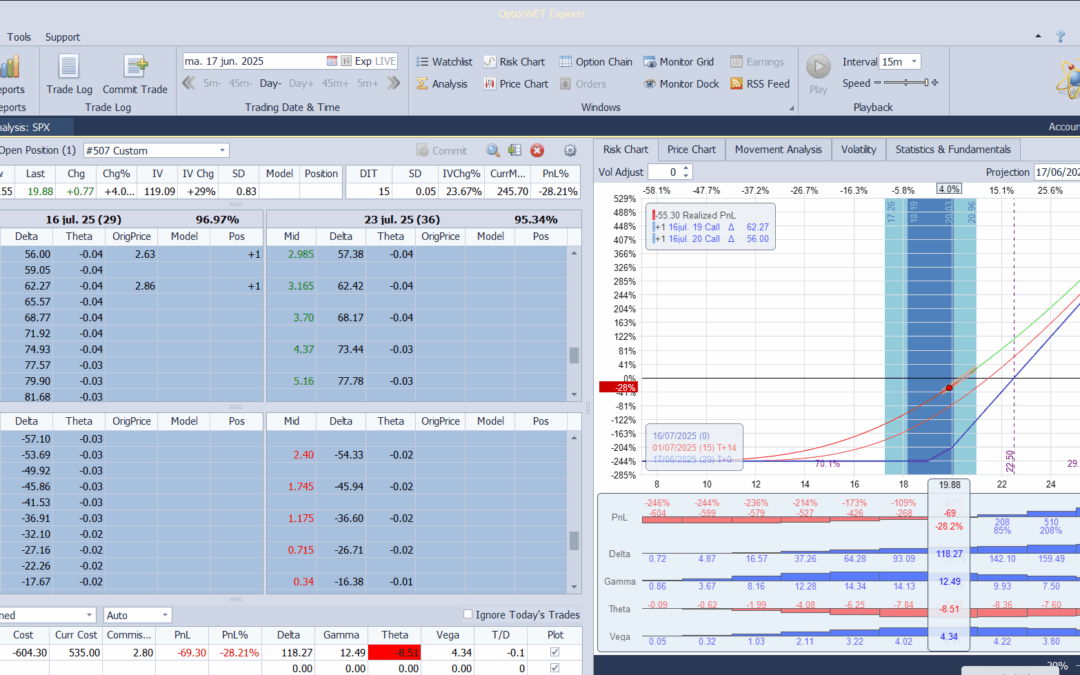Image resolution: width=1080 pixels, height=675 pixels.
Task: Click the Exp button
Action: pos(363,61)
